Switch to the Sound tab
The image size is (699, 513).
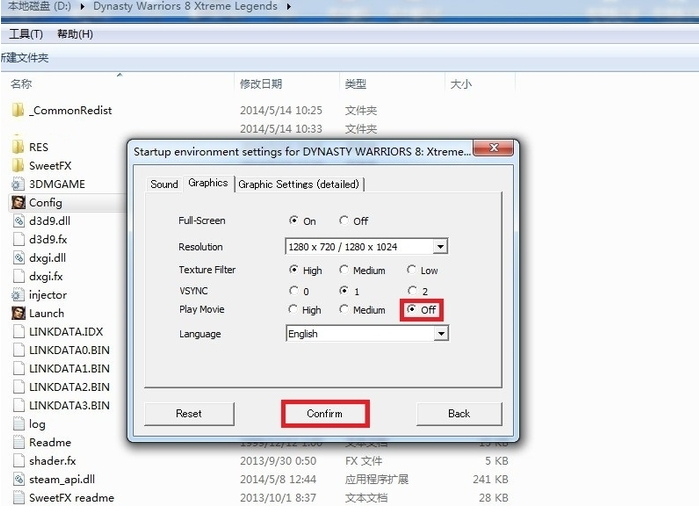tap(164, 184)
